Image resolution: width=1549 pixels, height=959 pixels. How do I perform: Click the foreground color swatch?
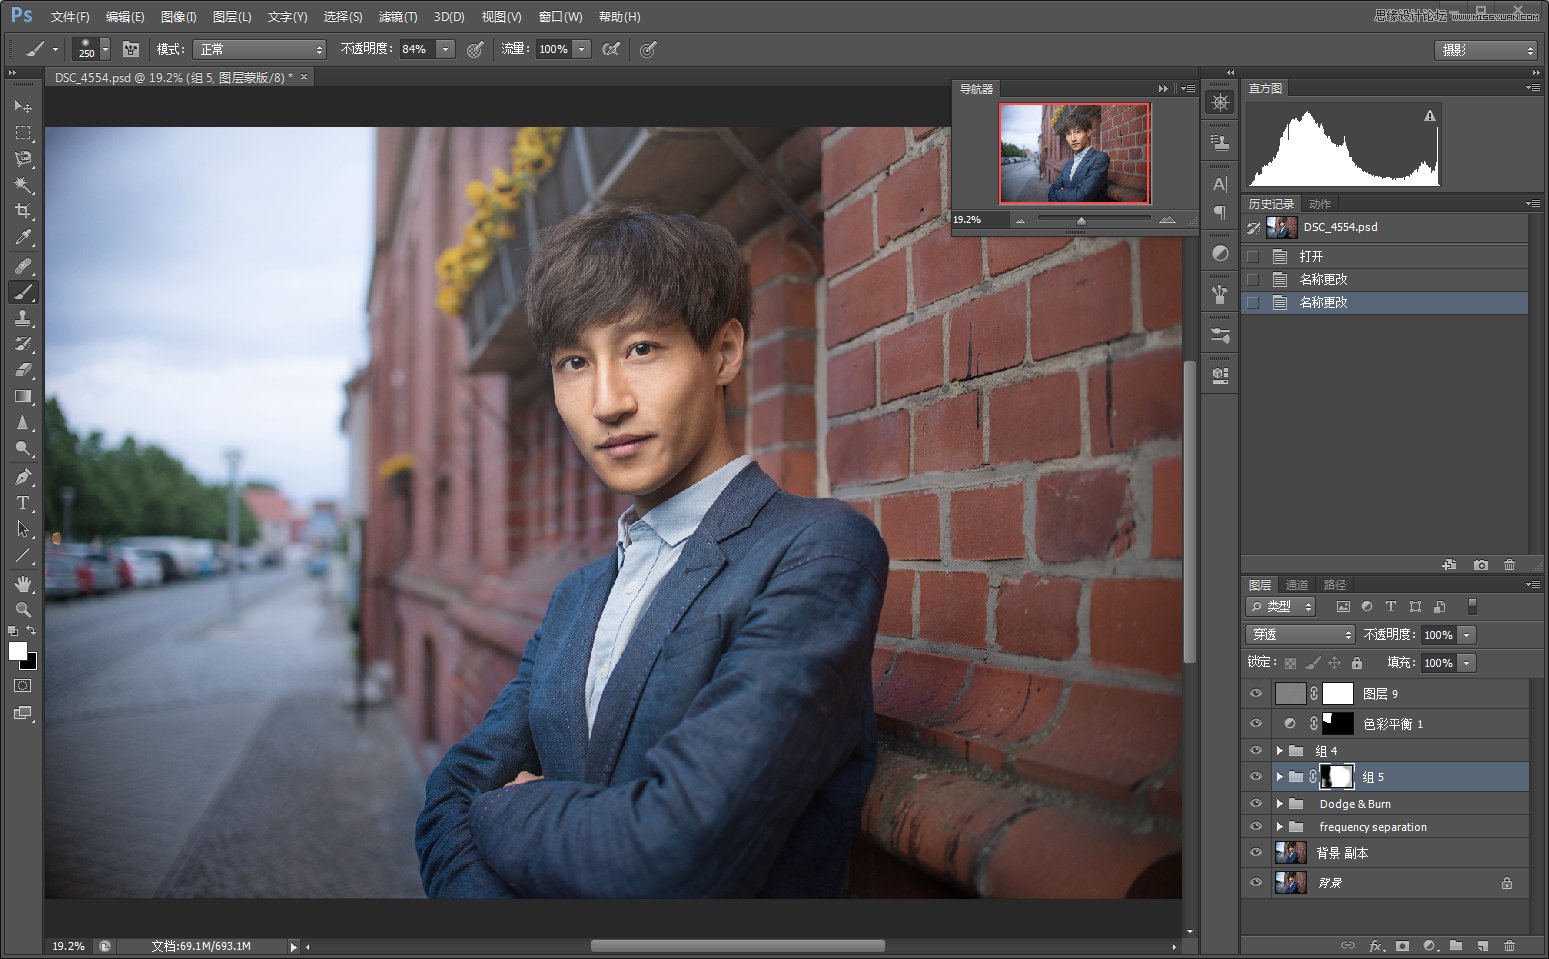coord(16,652)
